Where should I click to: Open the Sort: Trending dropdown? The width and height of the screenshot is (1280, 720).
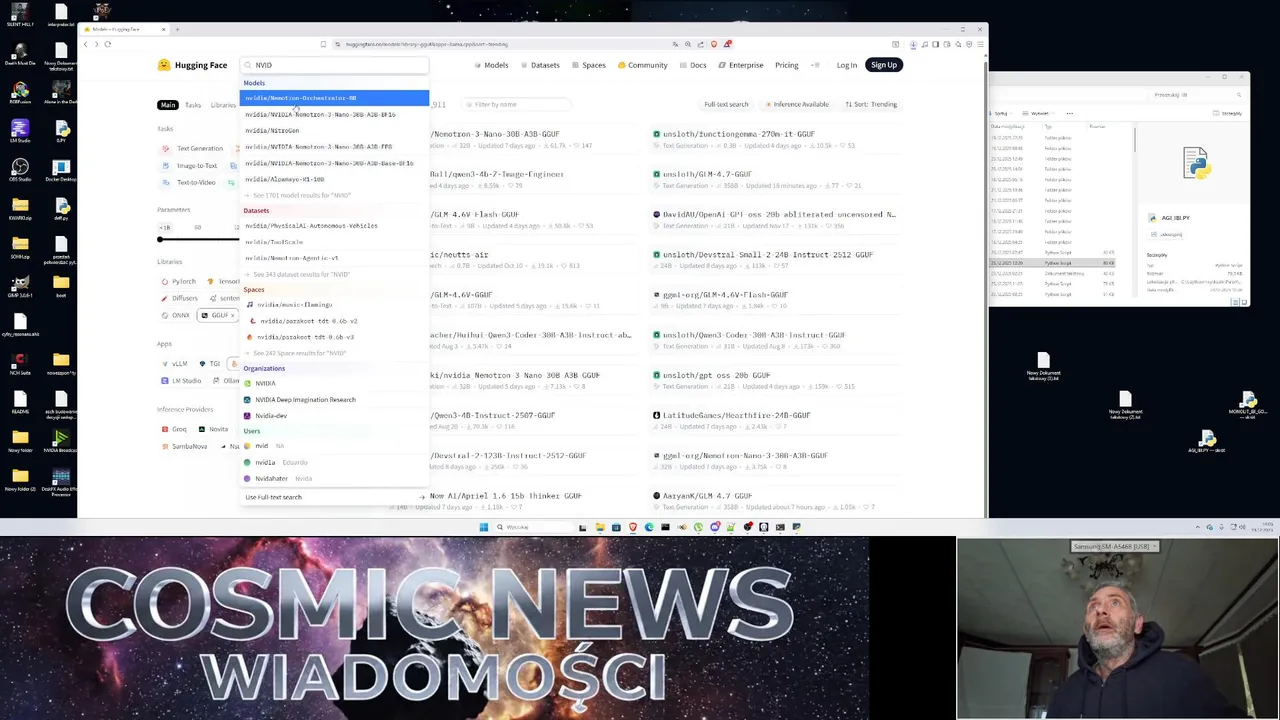871,104
